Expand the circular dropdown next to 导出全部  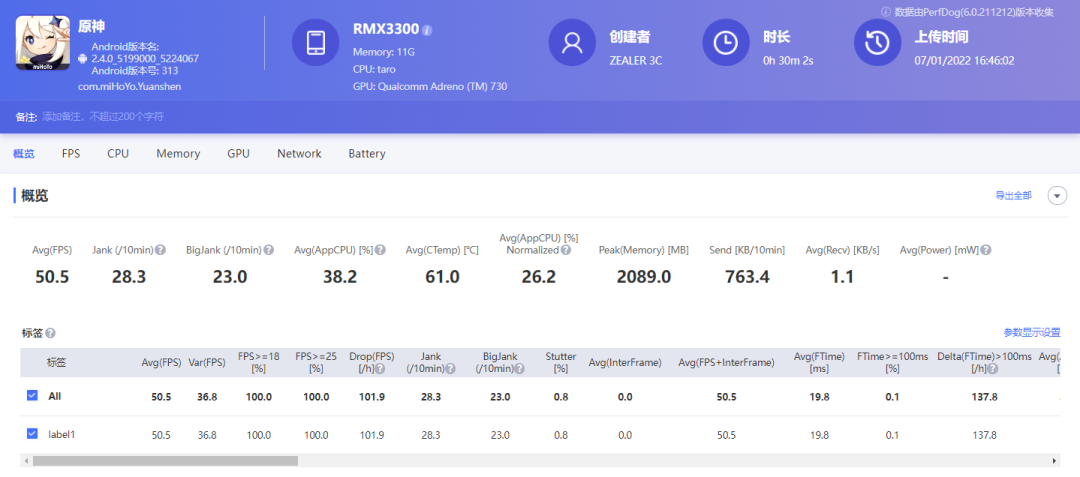(x=1057, y=195)
